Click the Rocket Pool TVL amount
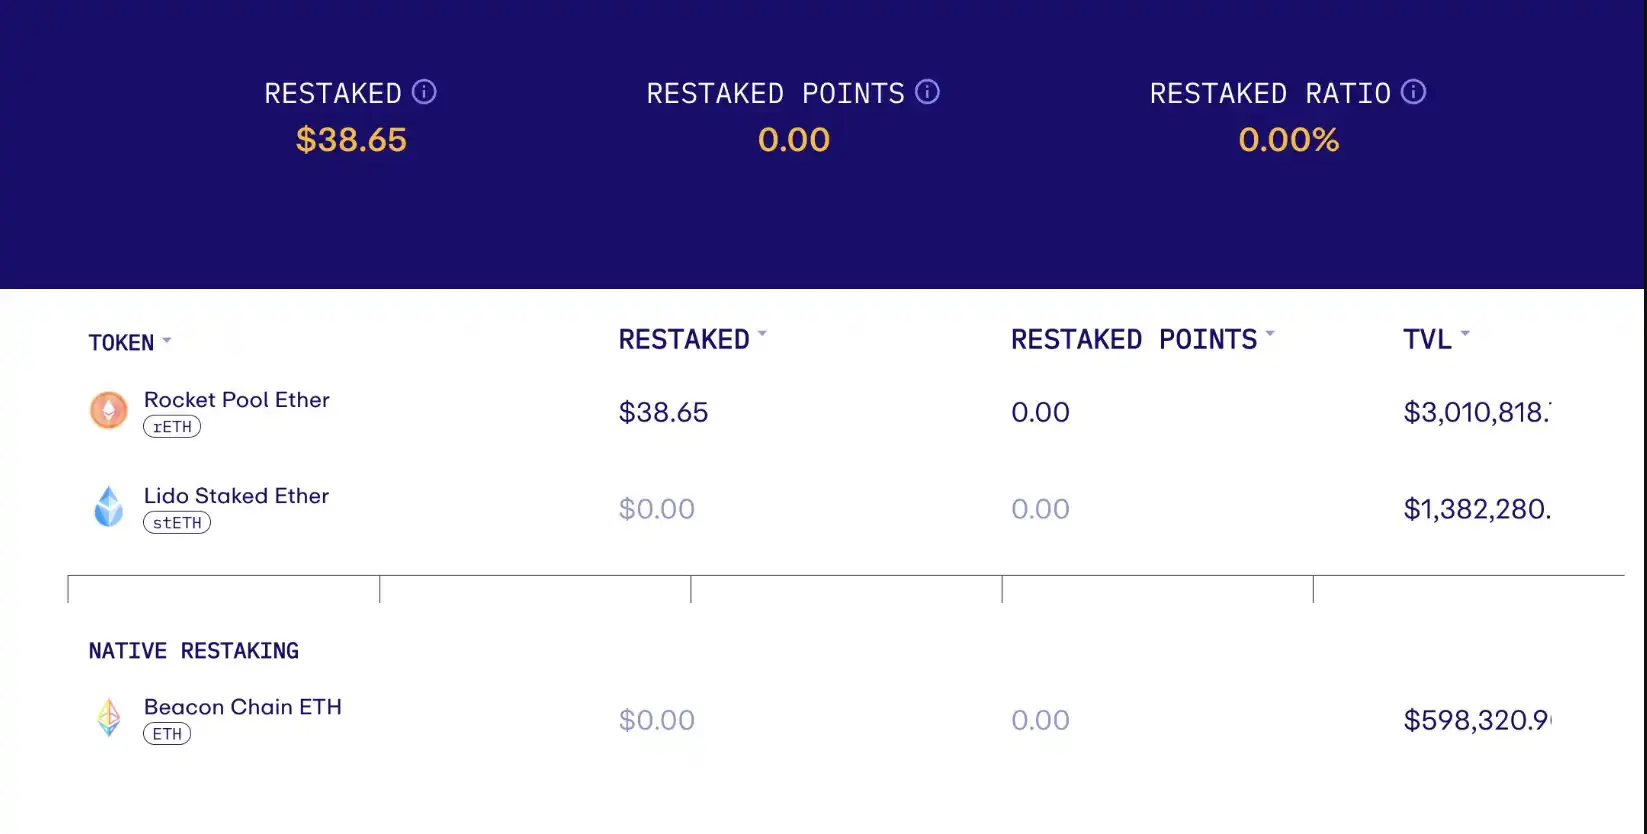Image resolution: width=1647 pixels, height=834 pixels. pyautogui.click(x=1477, y=412)
